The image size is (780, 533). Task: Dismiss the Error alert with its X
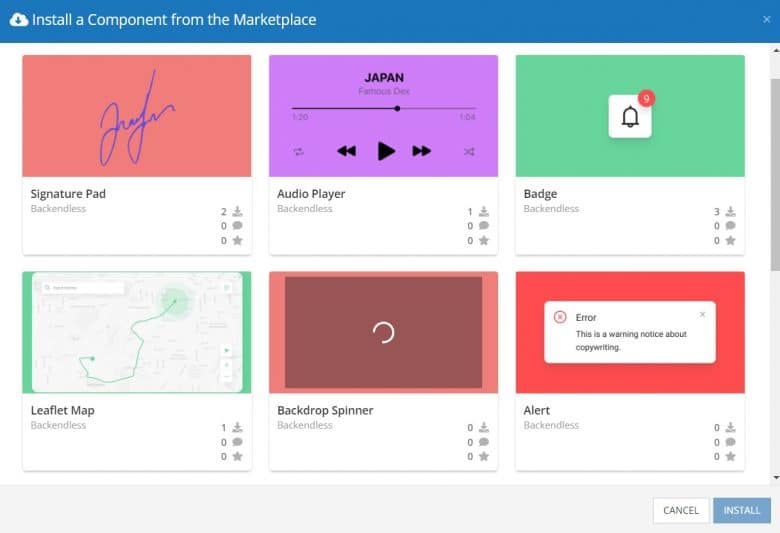pos(702,314)
